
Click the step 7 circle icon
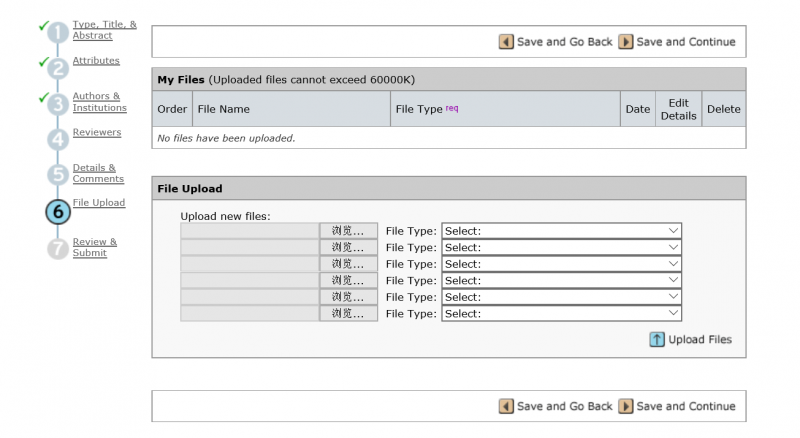click(x=58, y=248)
